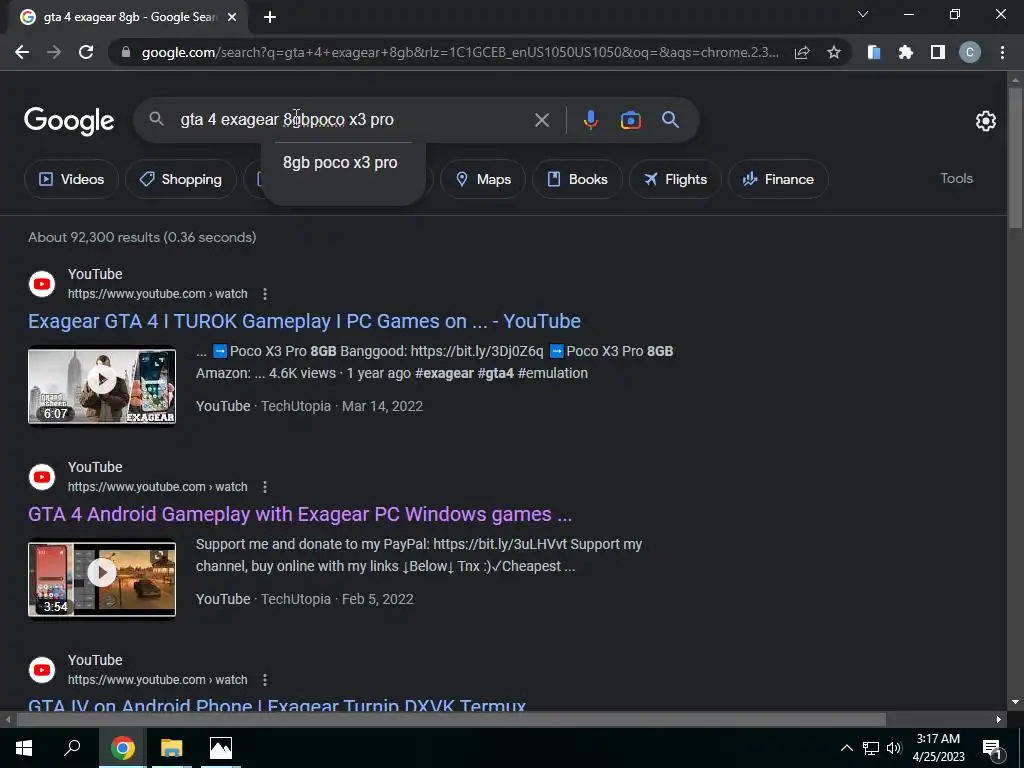
Task: Click the vertical page scrollbar thumb
Action: [1015, 157]
